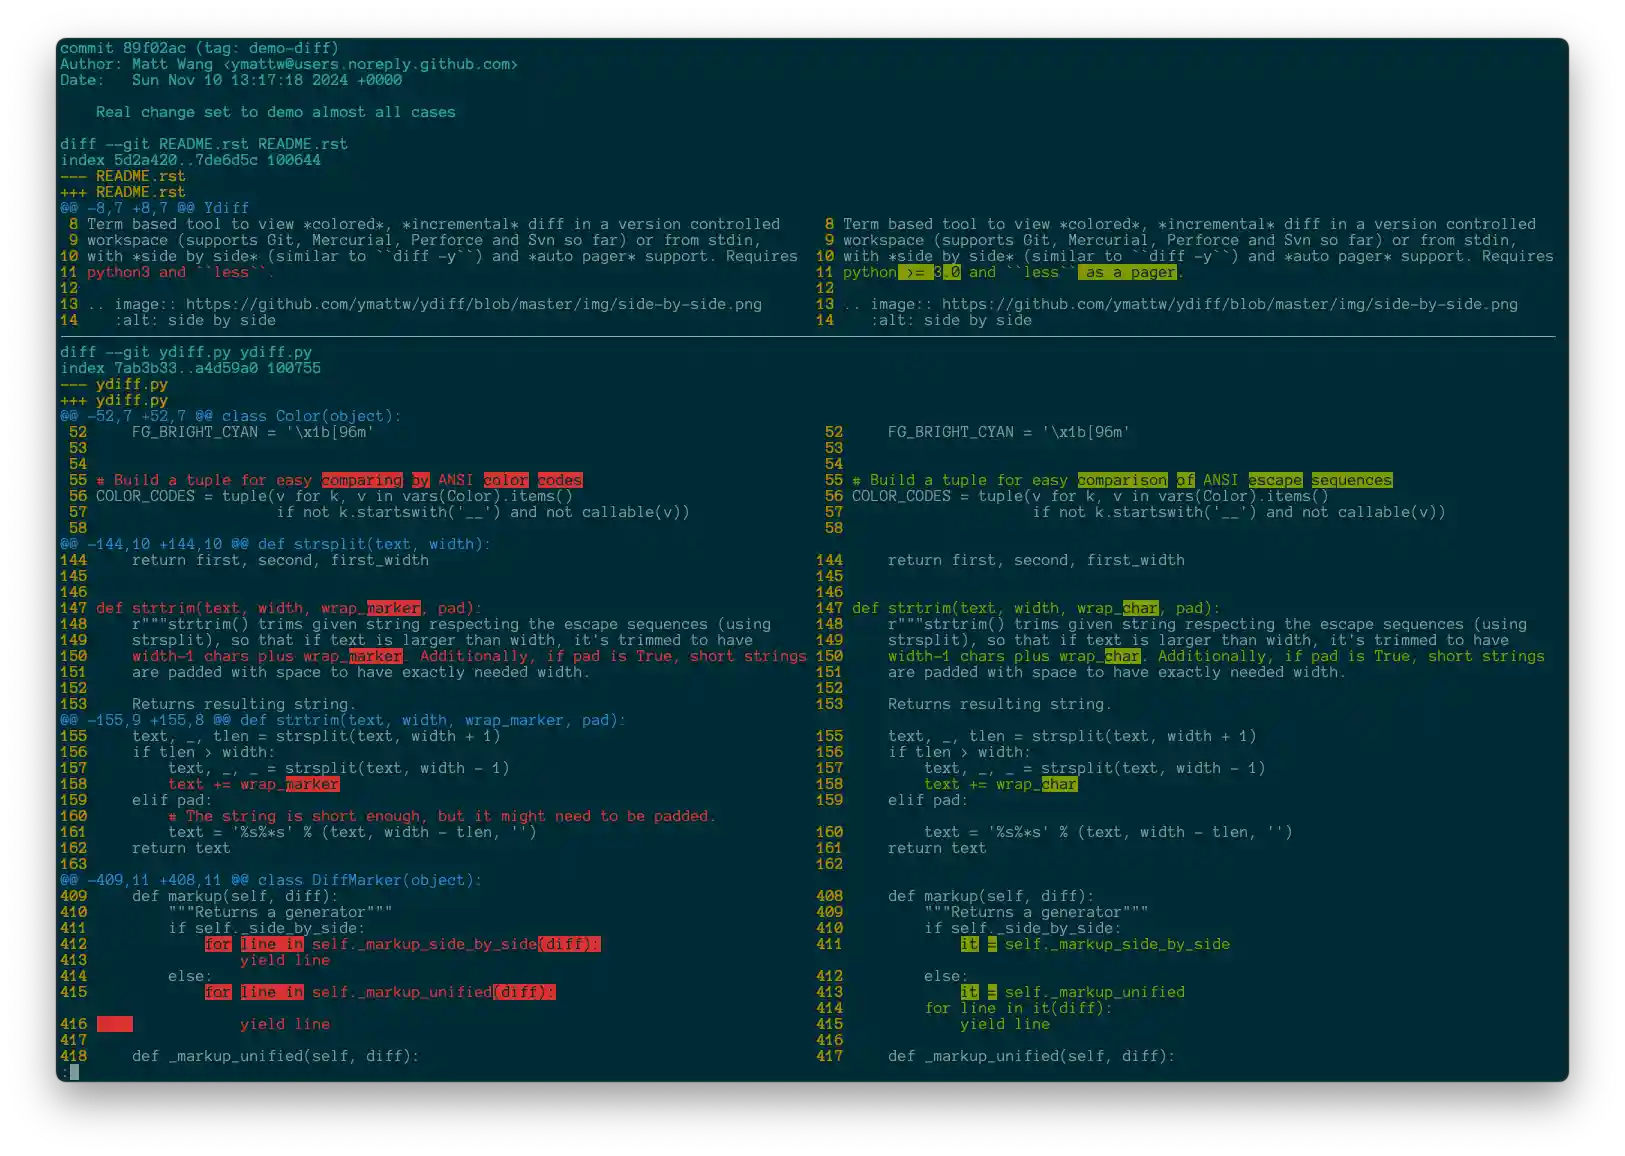Viewport: 1625px width, 1156px height.
Task: Click the '@@ -409,11 +408,11 @@ class DiffMarker(object):' hunk header
Action: [x=271, y=880]
